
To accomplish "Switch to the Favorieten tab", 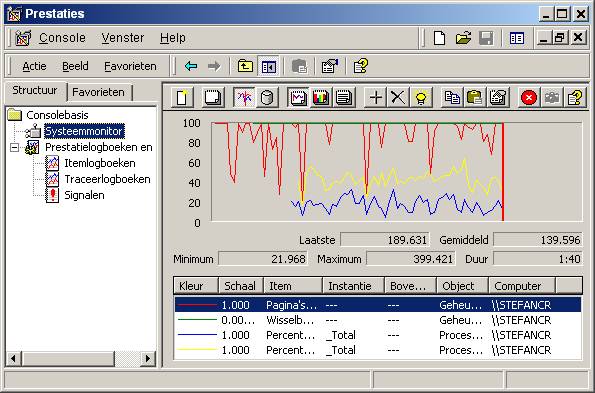I will coord(98,92).
